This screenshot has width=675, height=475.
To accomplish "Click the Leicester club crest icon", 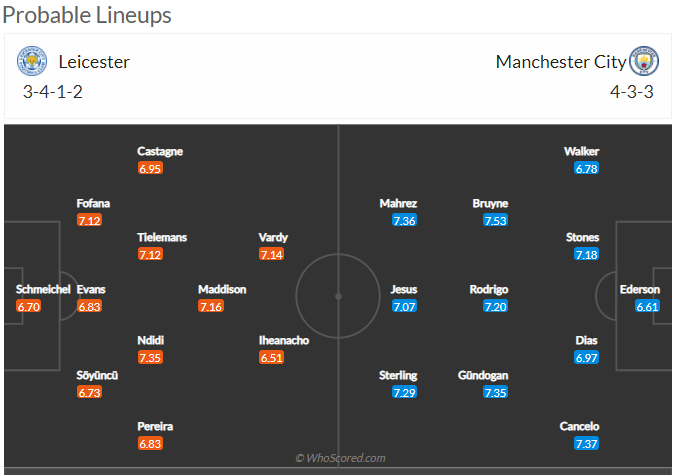I will click(x=32, y=61).
